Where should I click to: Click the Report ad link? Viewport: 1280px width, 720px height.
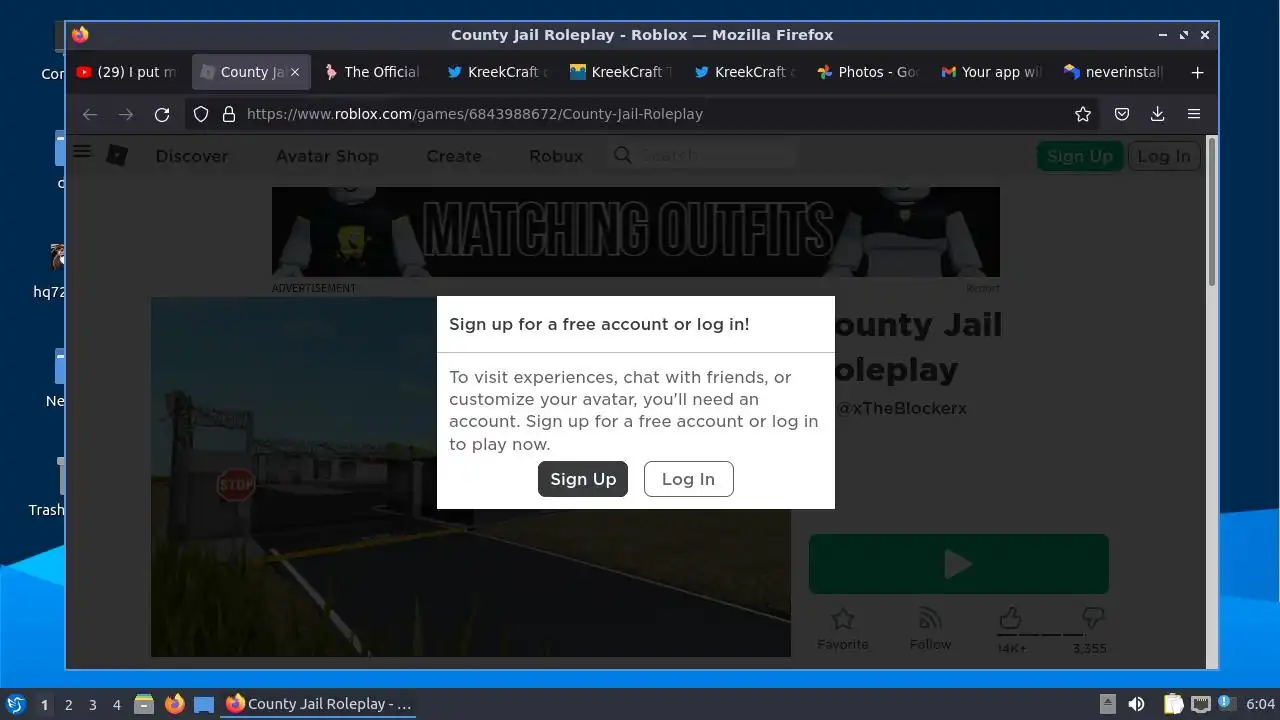point(983,288)
